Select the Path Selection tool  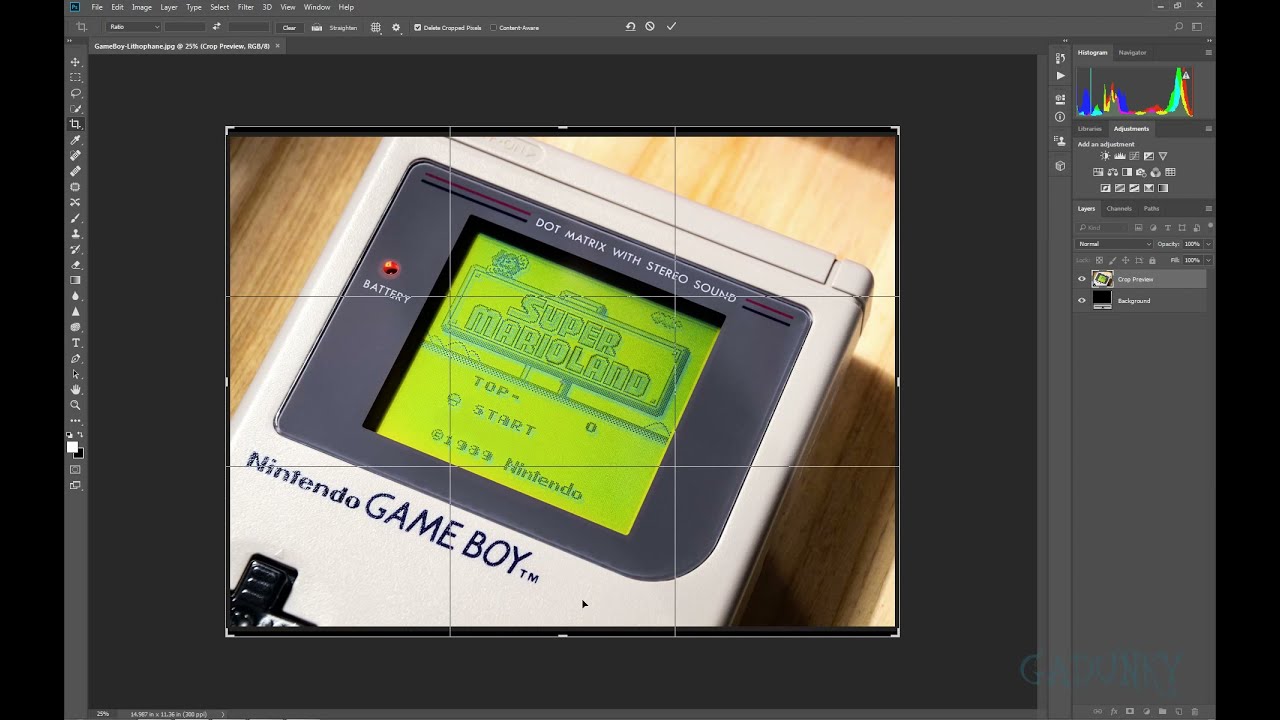click(75, 374)
